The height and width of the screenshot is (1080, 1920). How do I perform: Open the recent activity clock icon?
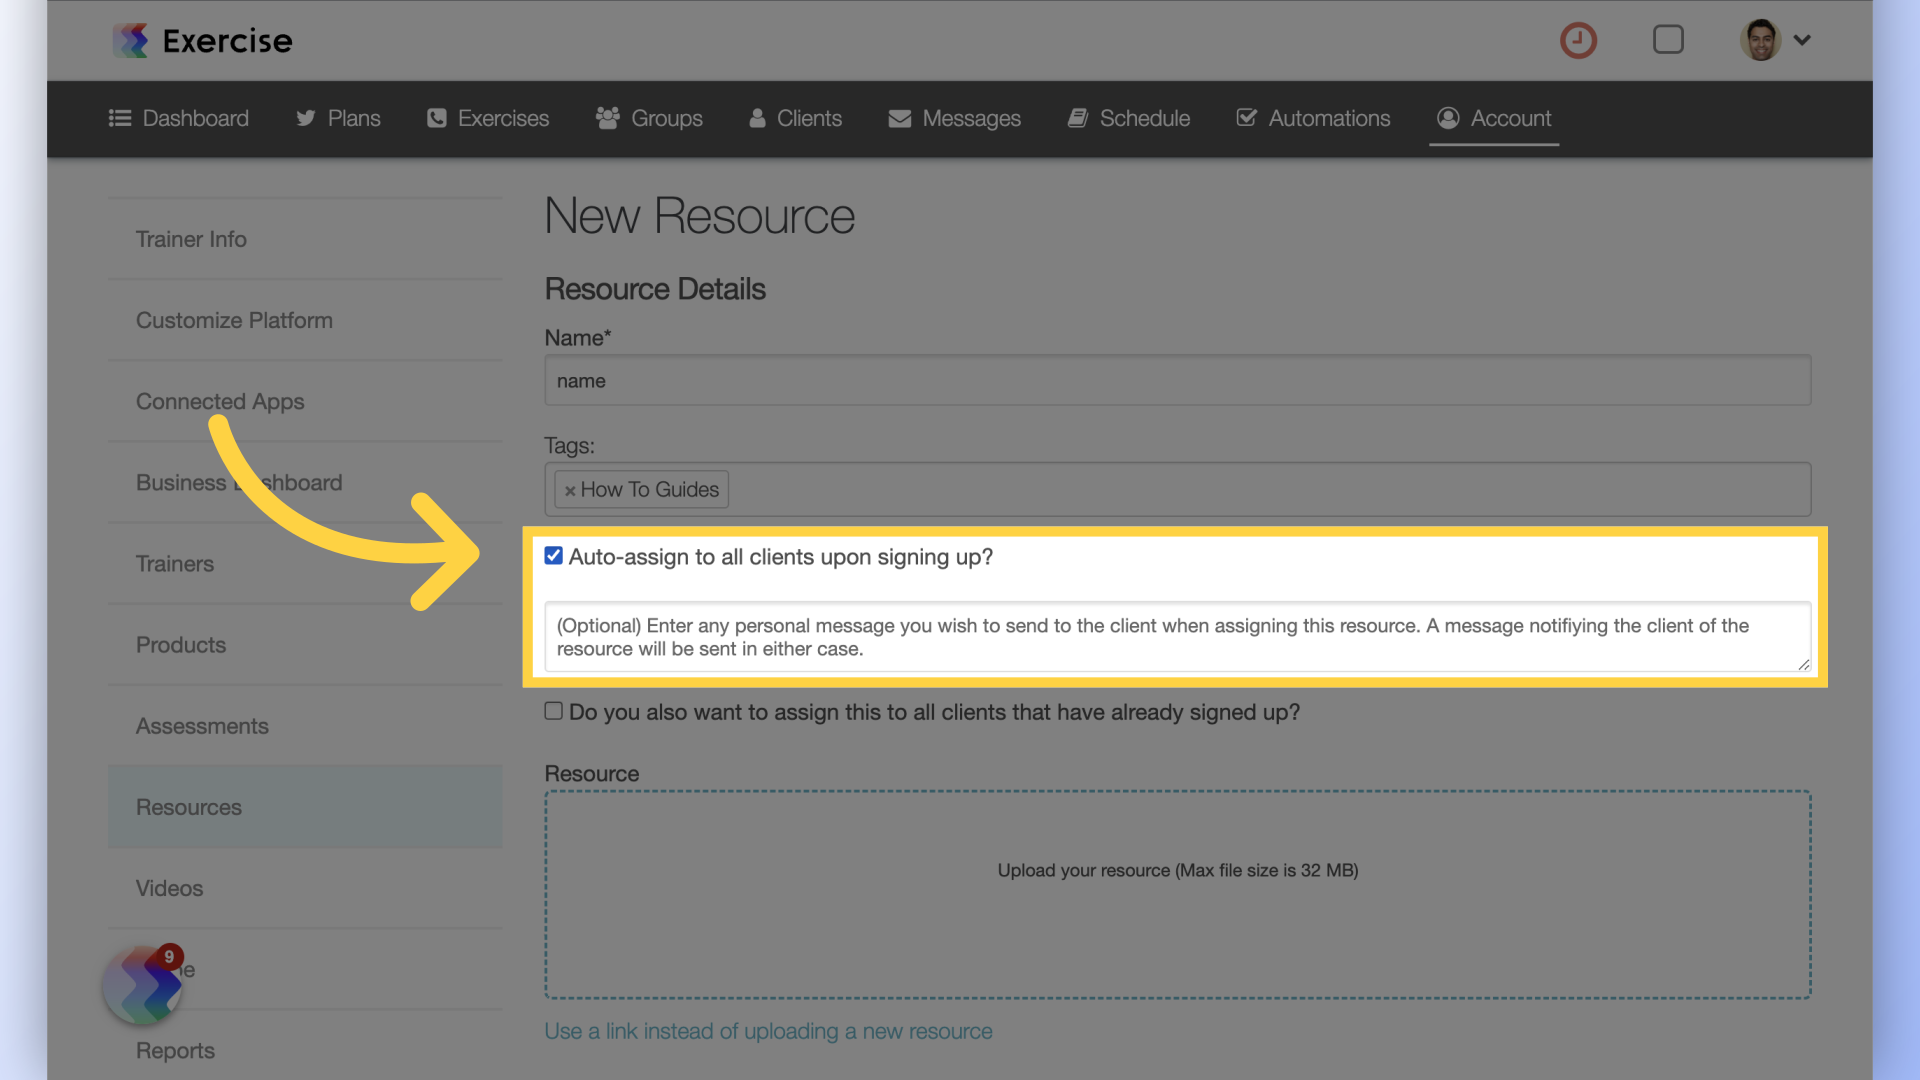point(1578,40)
